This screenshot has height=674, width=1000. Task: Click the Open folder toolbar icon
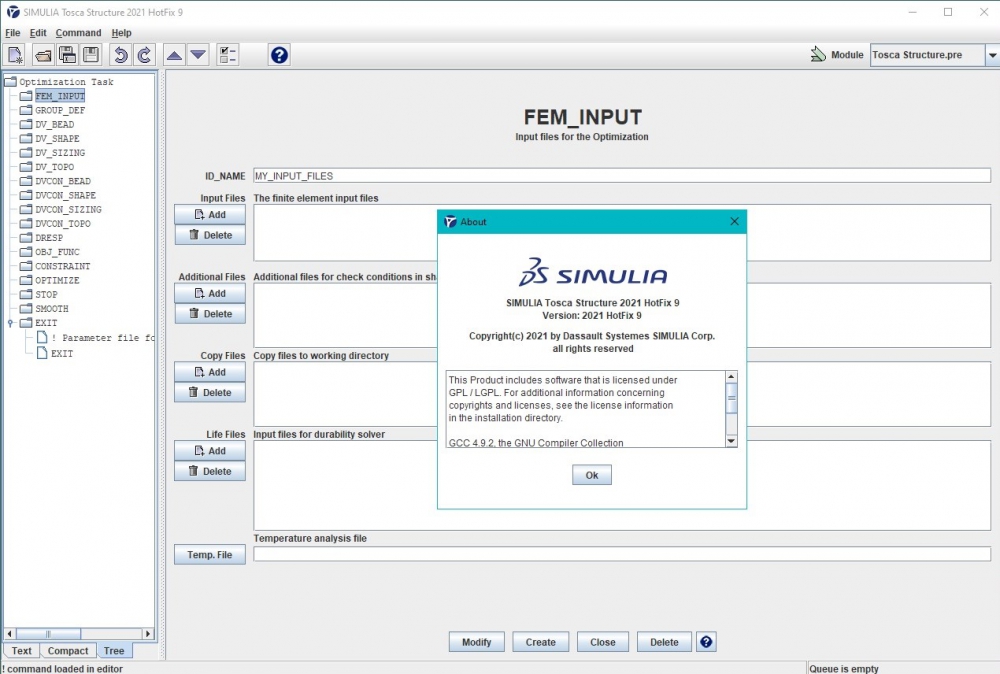tap(43, 55)
